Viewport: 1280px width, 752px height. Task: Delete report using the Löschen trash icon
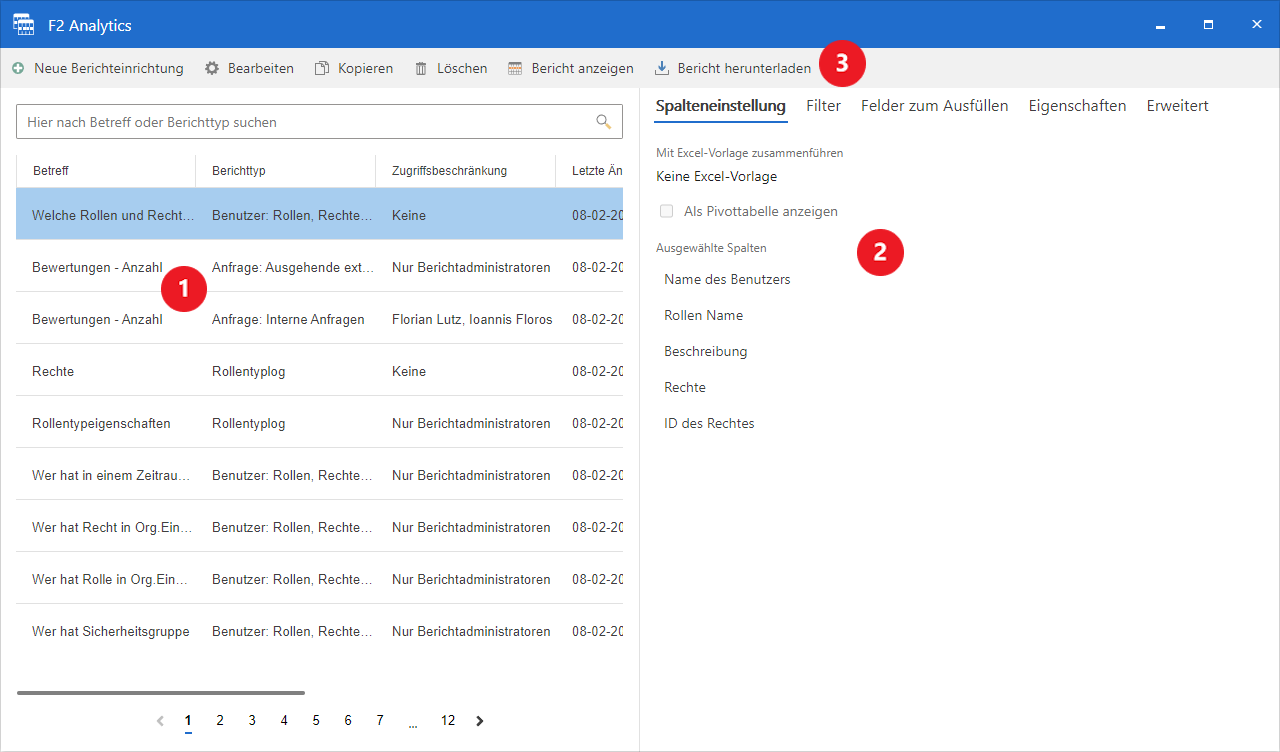[x=422, y=68]
